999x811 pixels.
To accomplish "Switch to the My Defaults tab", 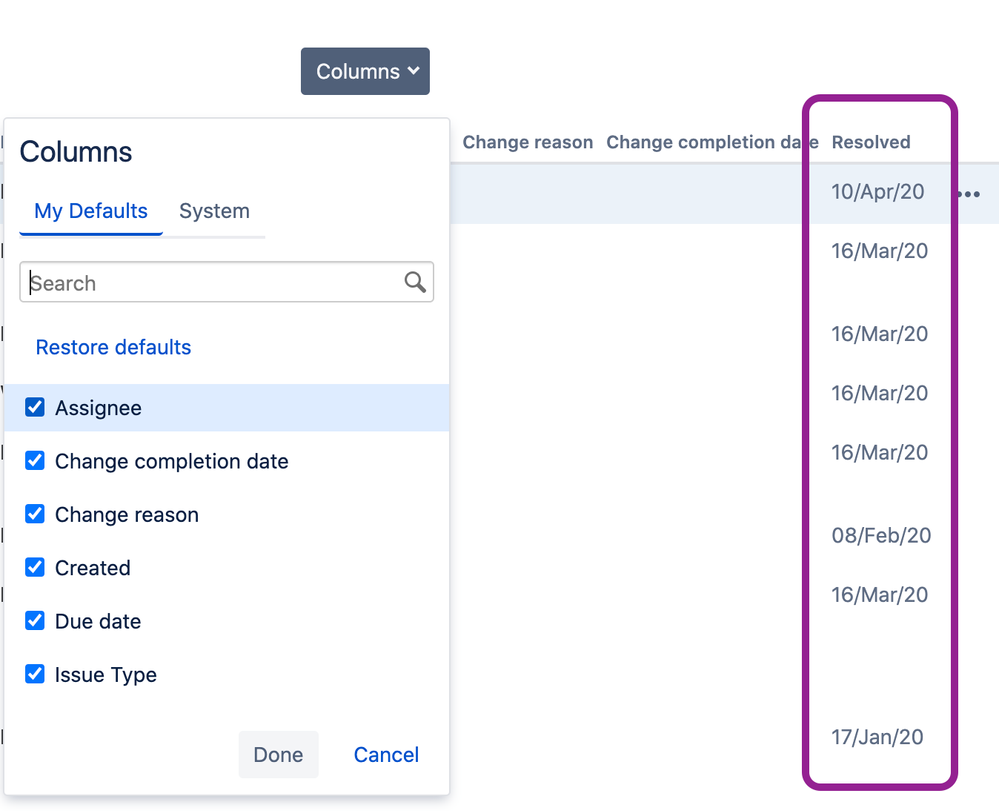I will [x=91, y=211].
